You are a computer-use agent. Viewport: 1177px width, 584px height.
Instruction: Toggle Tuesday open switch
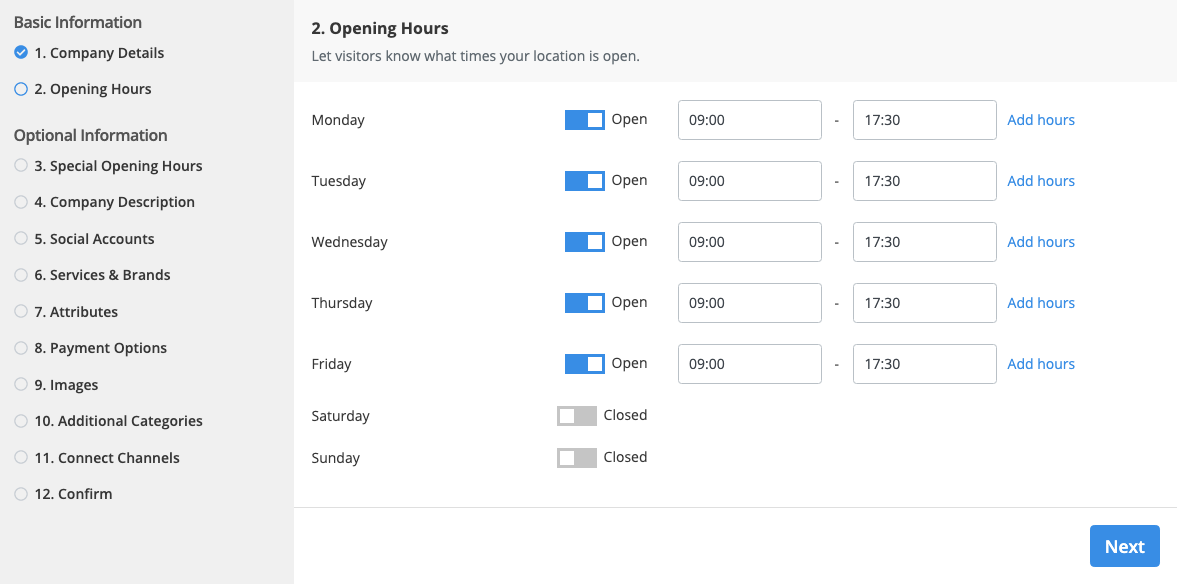click(x=584, y=181)
